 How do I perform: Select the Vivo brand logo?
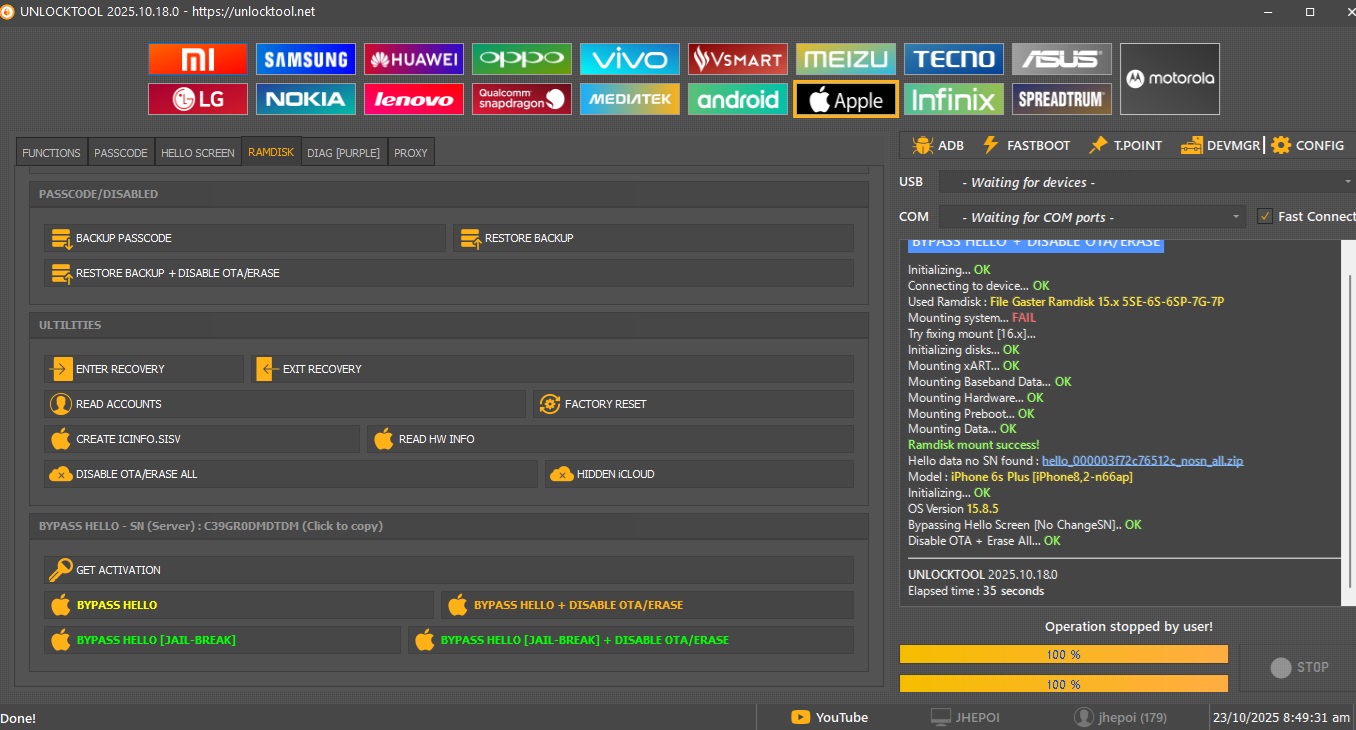[x=630, y=59]
